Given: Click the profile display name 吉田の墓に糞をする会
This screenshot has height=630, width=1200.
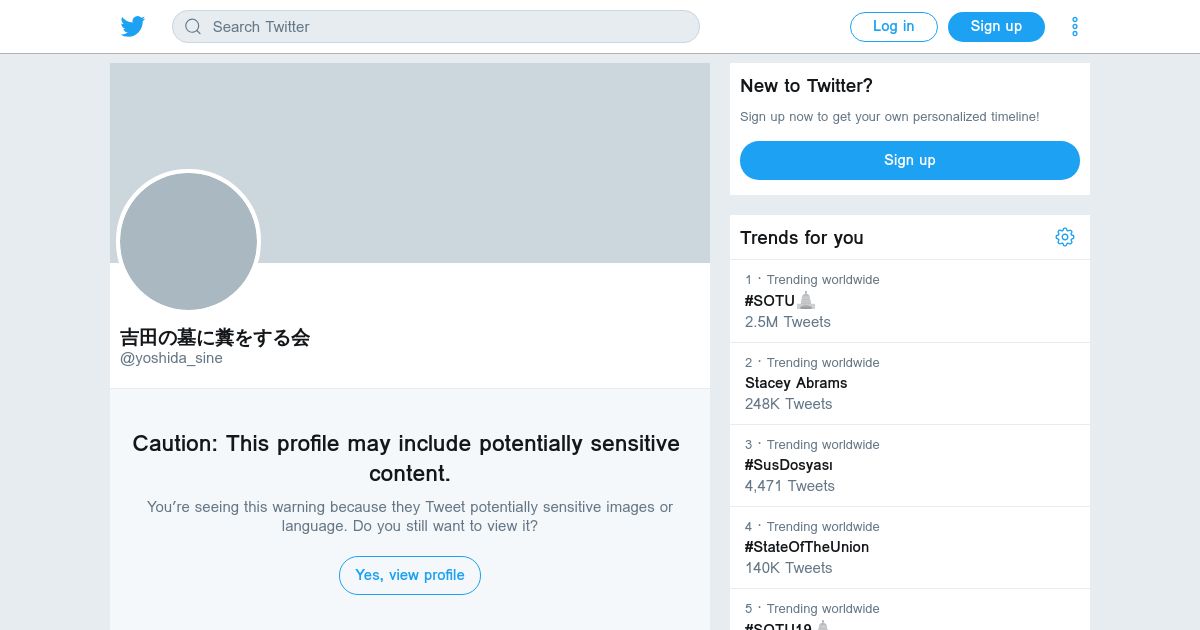Looking at the screenshot, I should (215, 337).
